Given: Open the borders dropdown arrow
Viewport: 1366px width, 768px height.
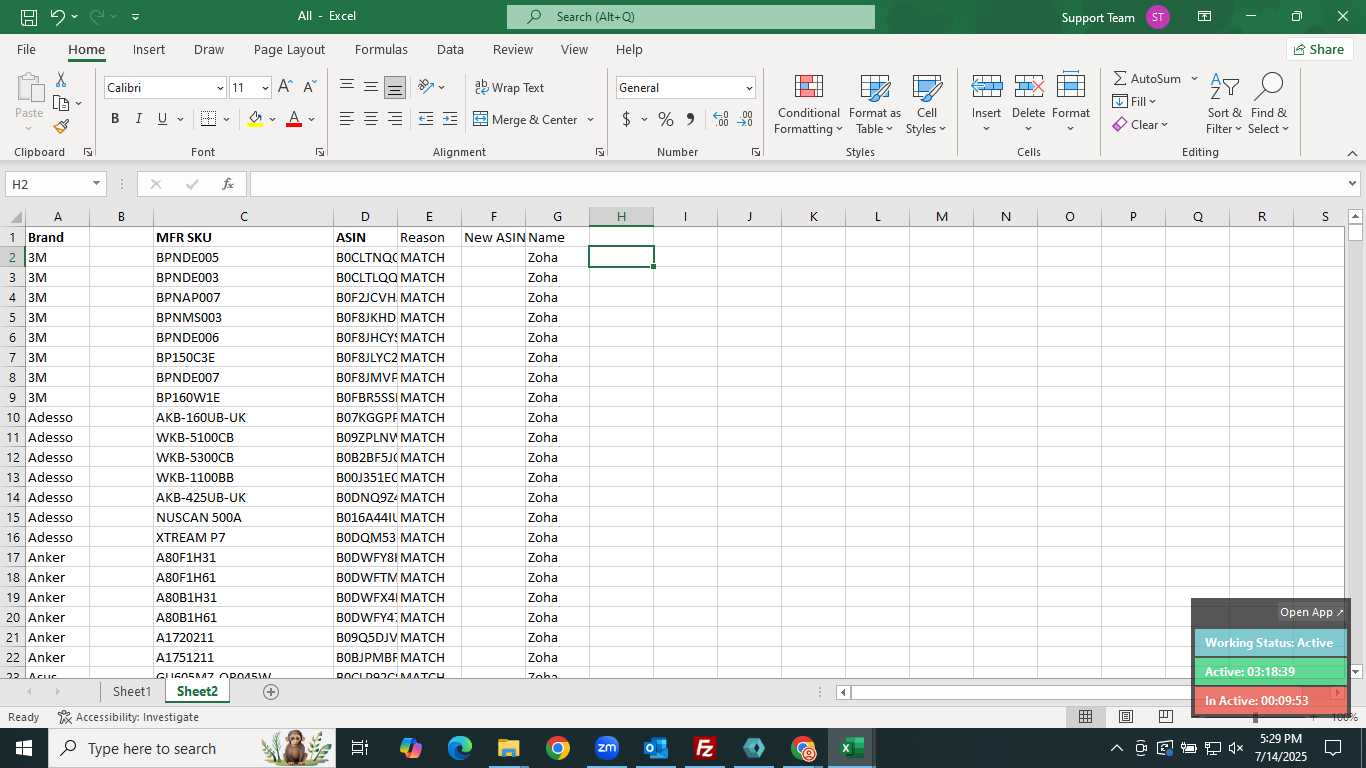Looking at the screenshot, I should coord(227,119).
